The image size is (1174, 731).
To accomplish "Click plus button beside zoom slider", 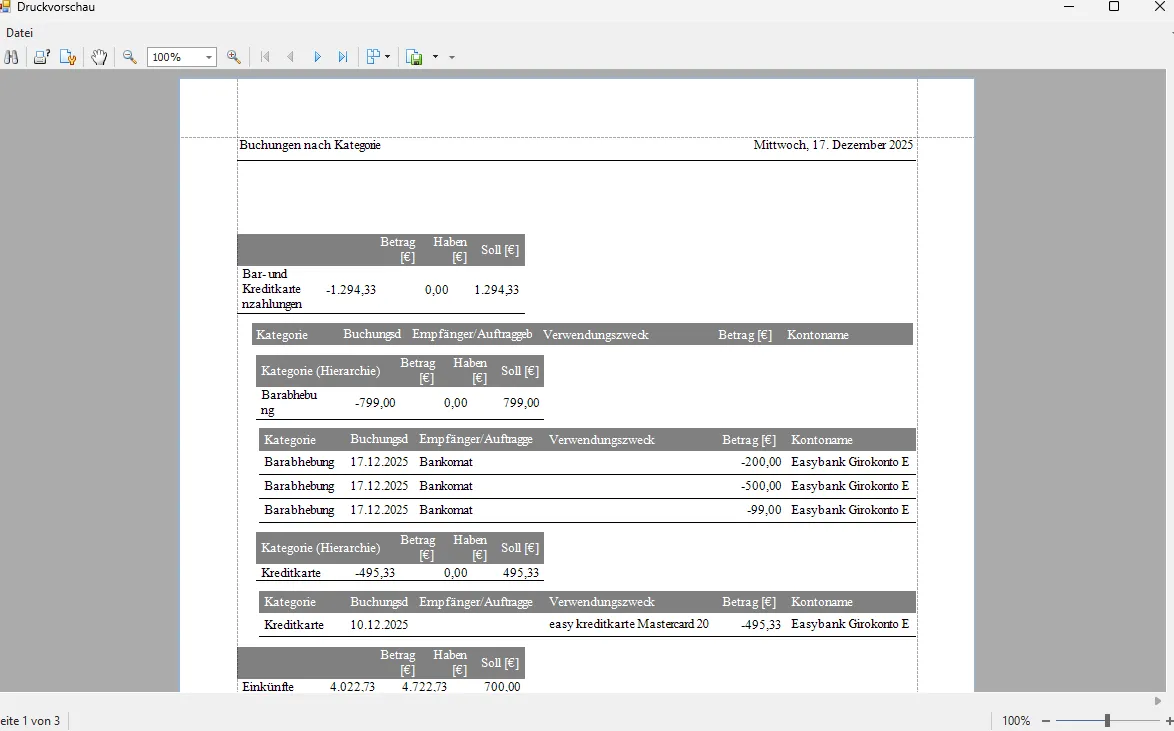I will (x=1169, y=721).
